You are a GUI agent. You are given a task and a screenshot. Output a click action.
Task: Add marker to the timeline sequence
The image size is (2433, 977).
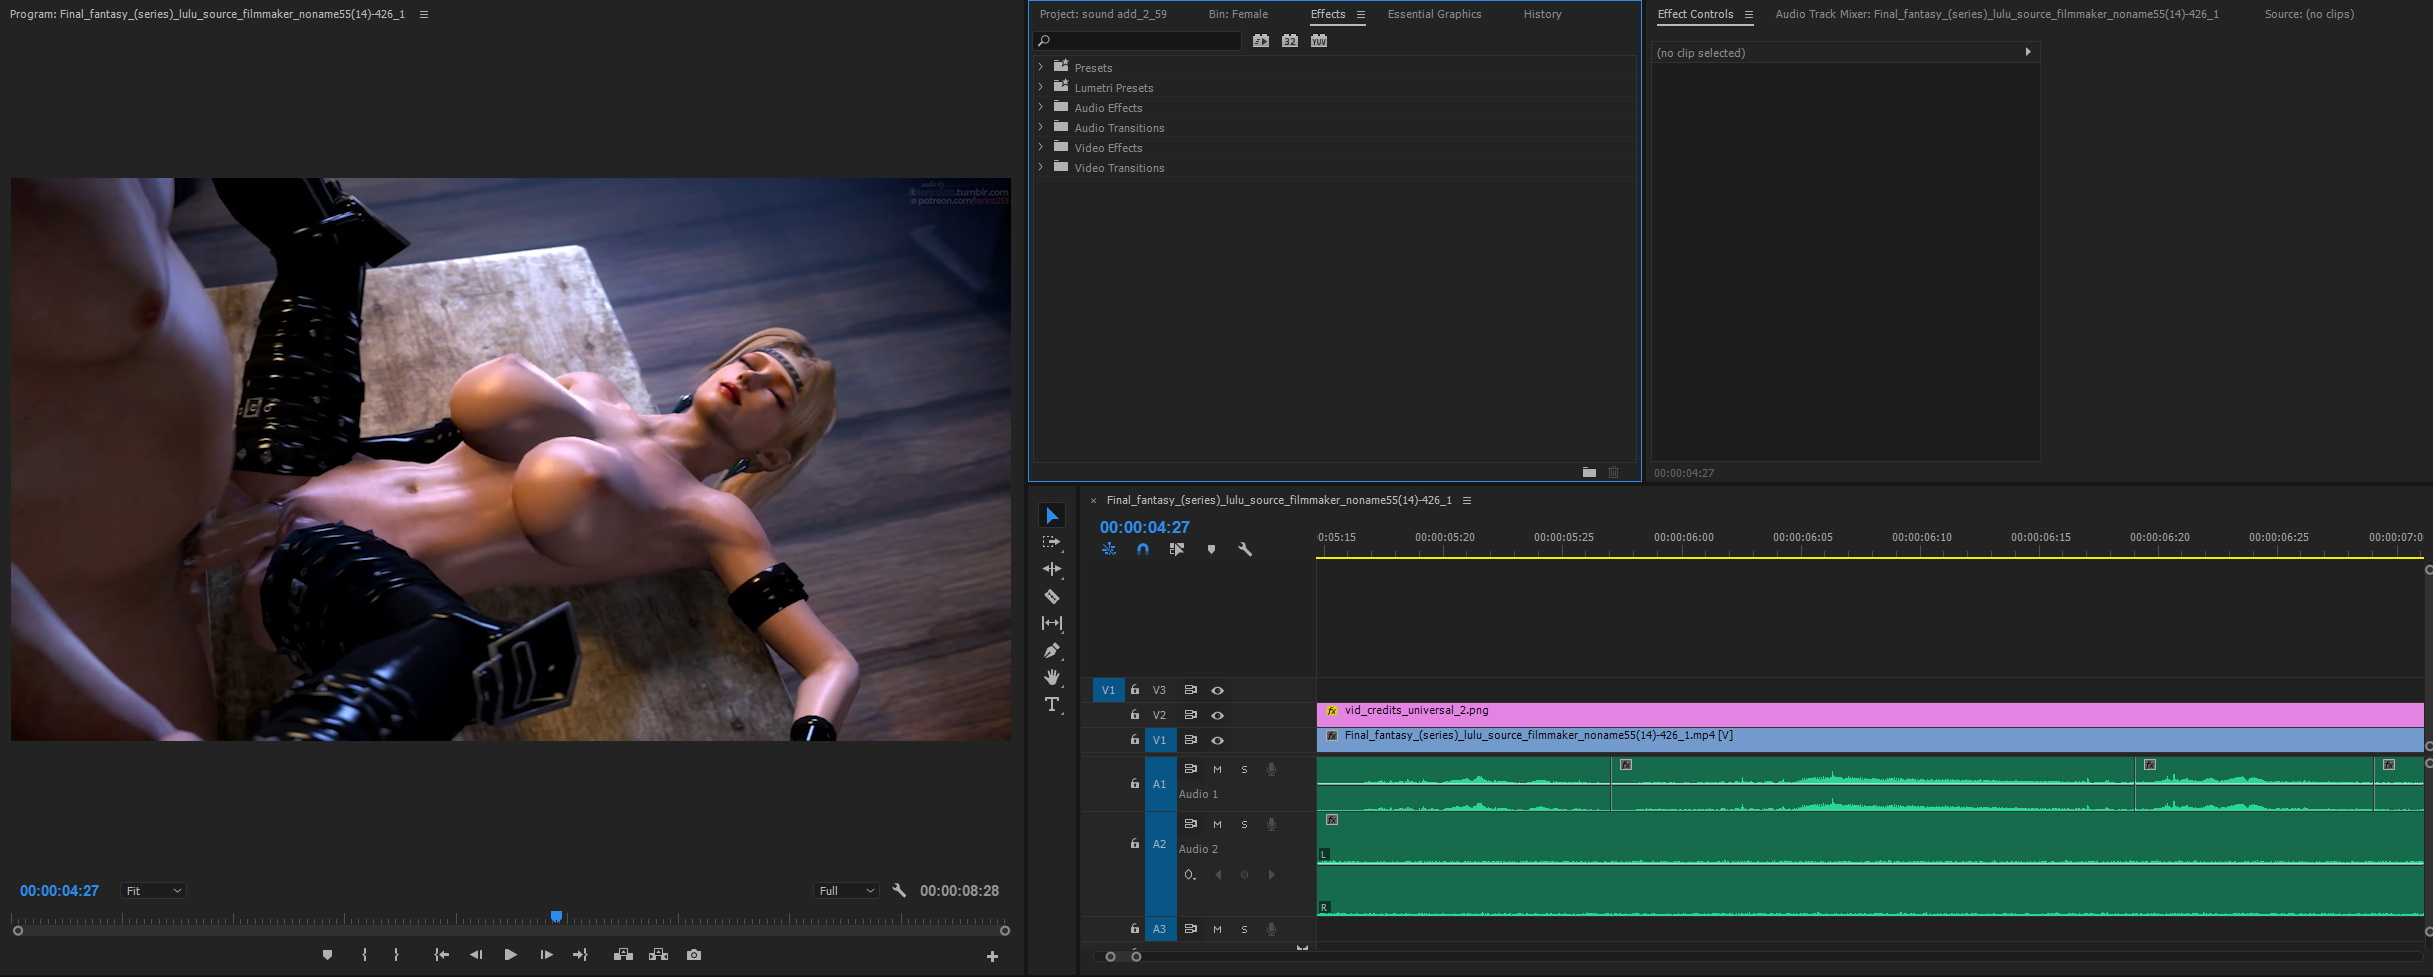click(1211, 549)
